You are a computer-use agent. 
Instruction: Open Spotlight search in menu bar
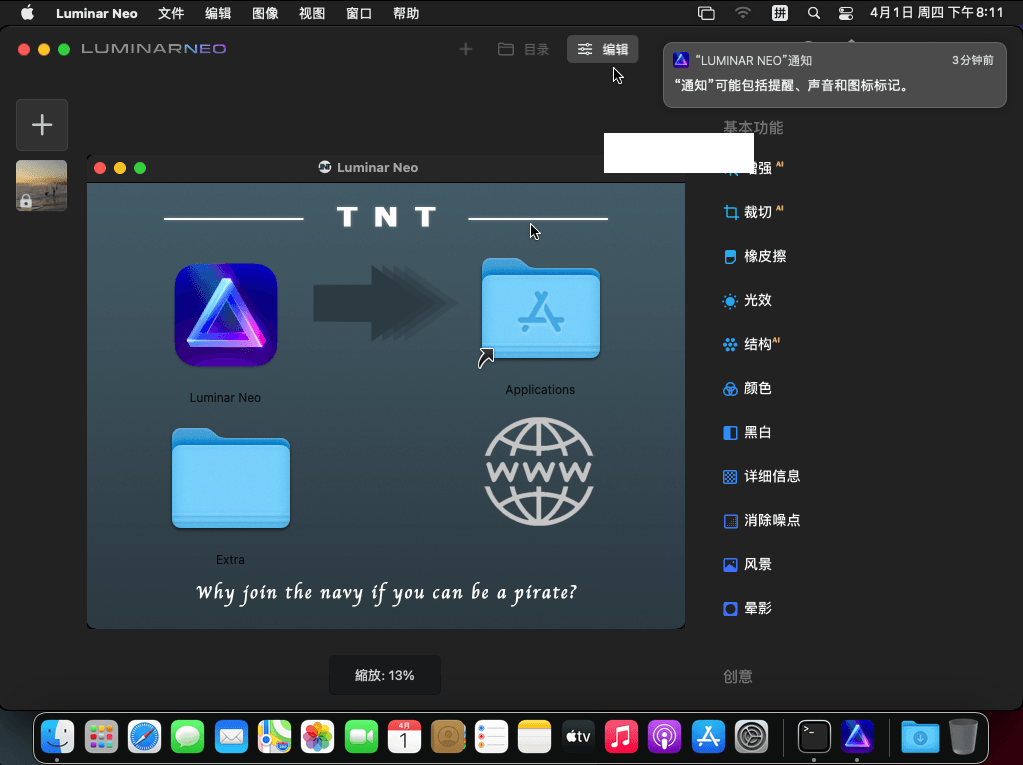(814, 13)
